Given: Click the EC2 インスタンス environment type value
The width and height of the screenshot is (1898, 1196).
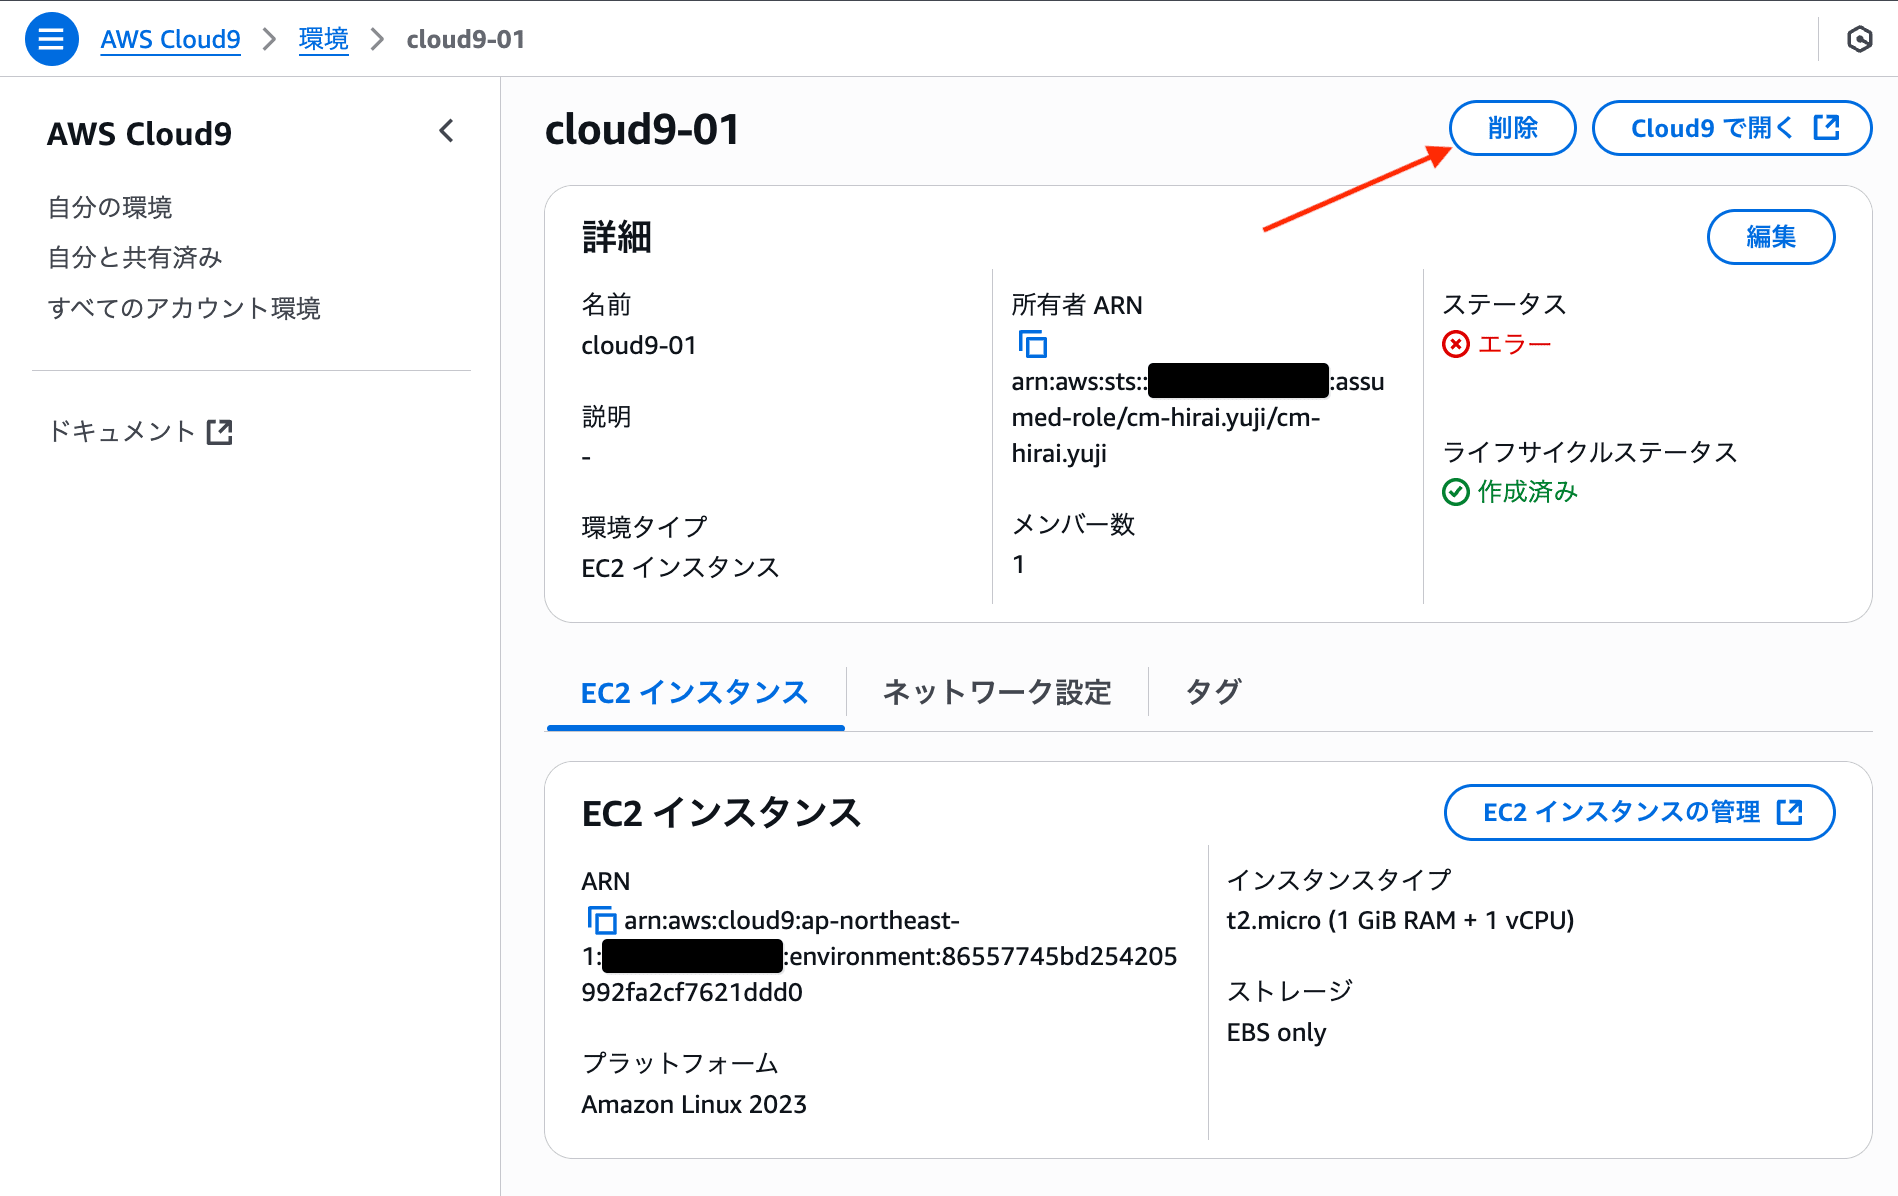Looking at the screenshot, I should 680,567.
